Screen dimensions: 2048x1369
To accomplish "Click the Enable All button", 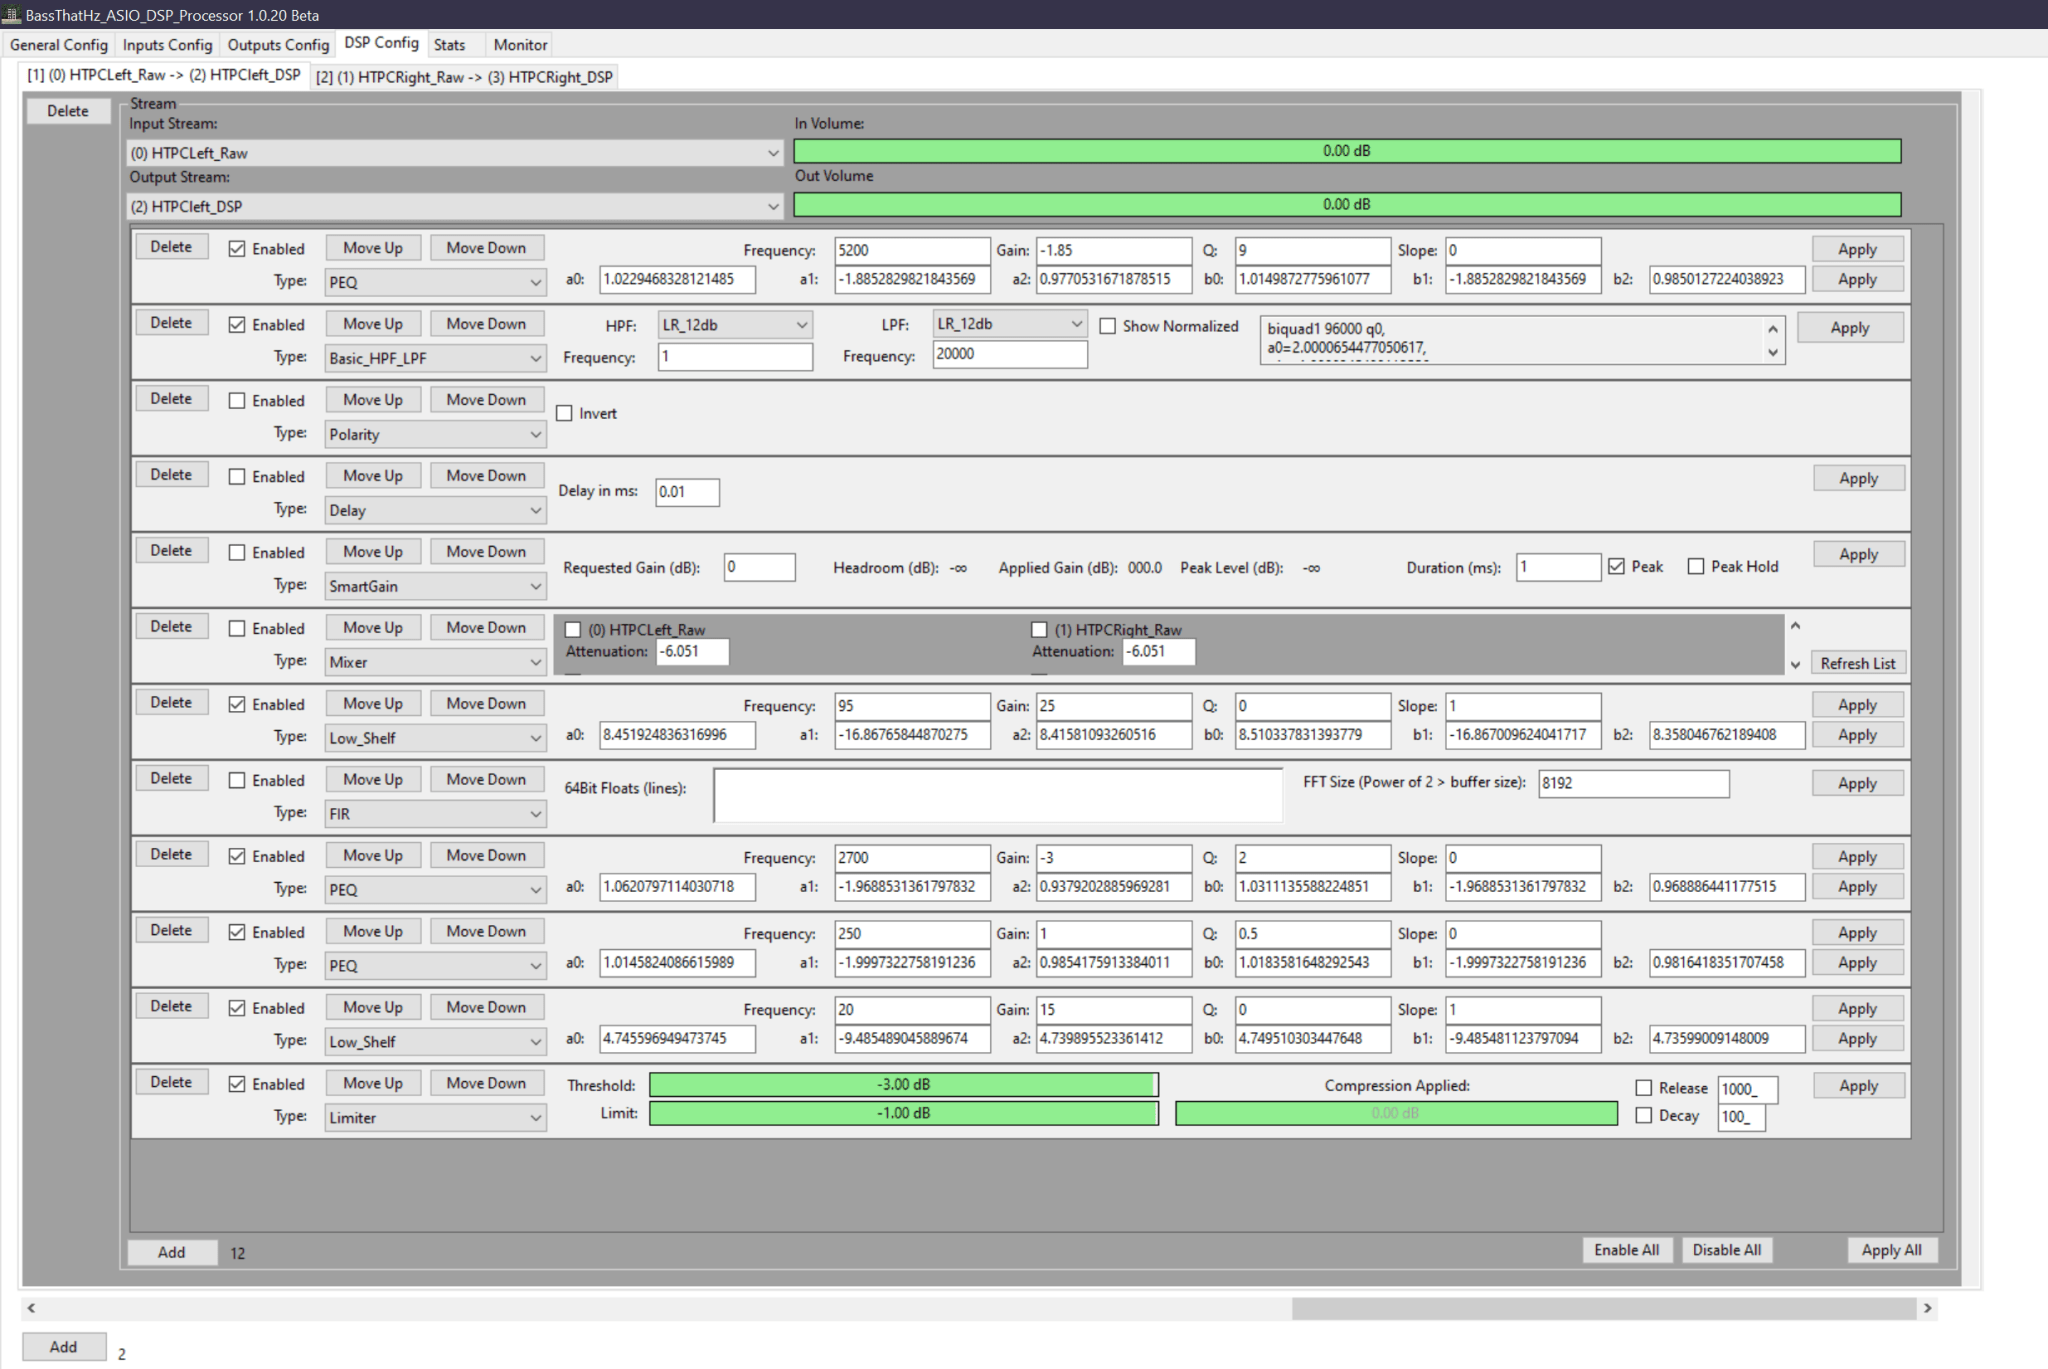I will [1627, 1250].
